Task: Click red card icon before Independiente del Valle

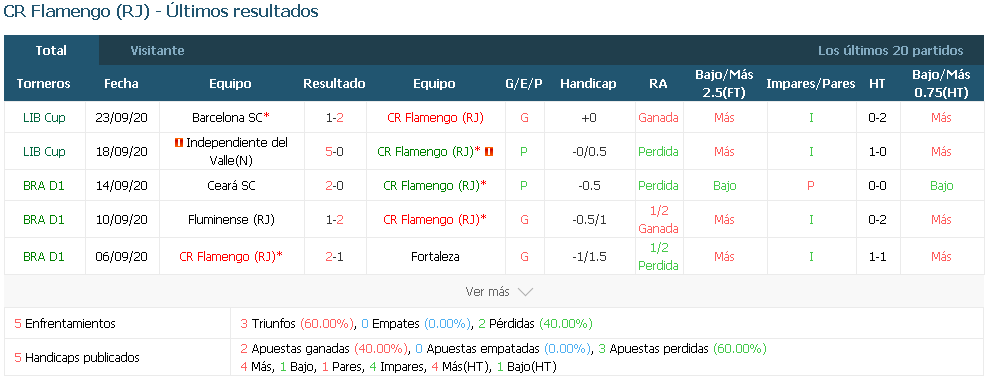Action: (x=179, y=143)
